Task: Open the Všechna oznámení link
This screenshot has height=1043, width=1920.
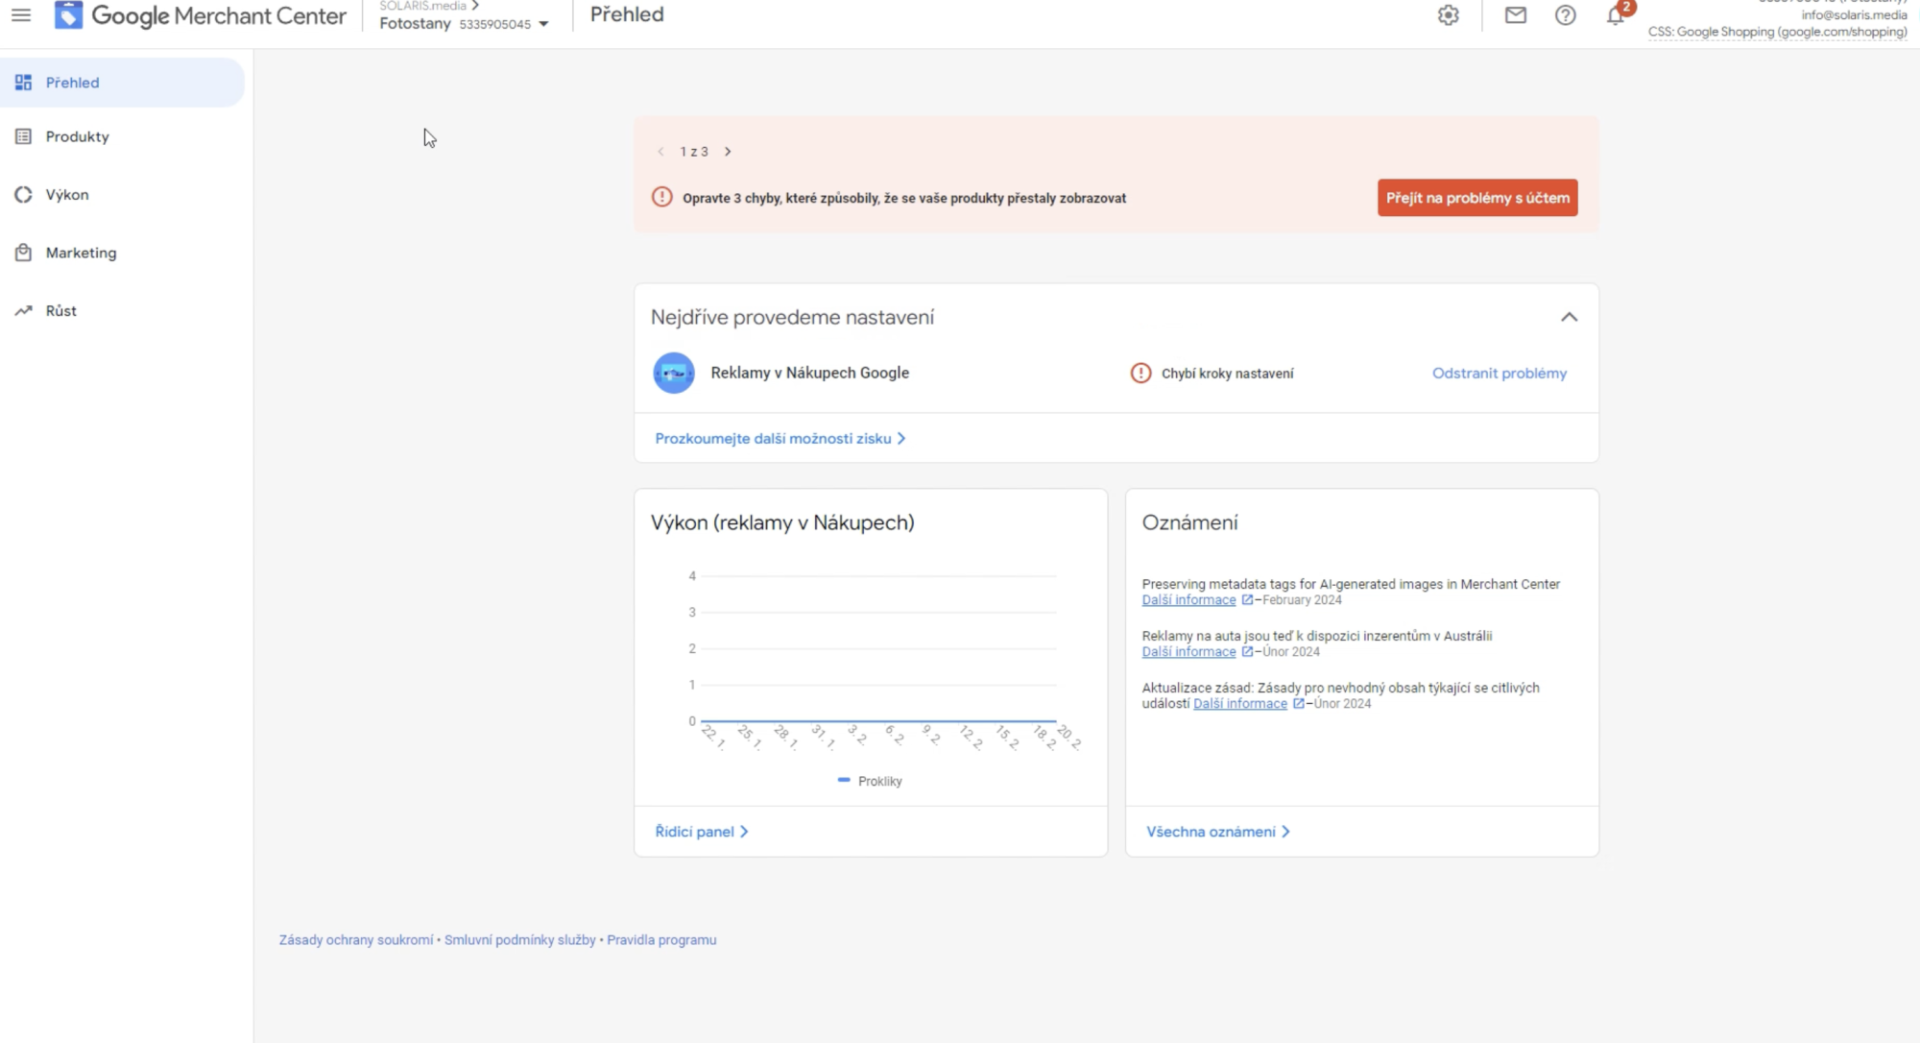Action: pyautogui.click(x=1218, y=831)
